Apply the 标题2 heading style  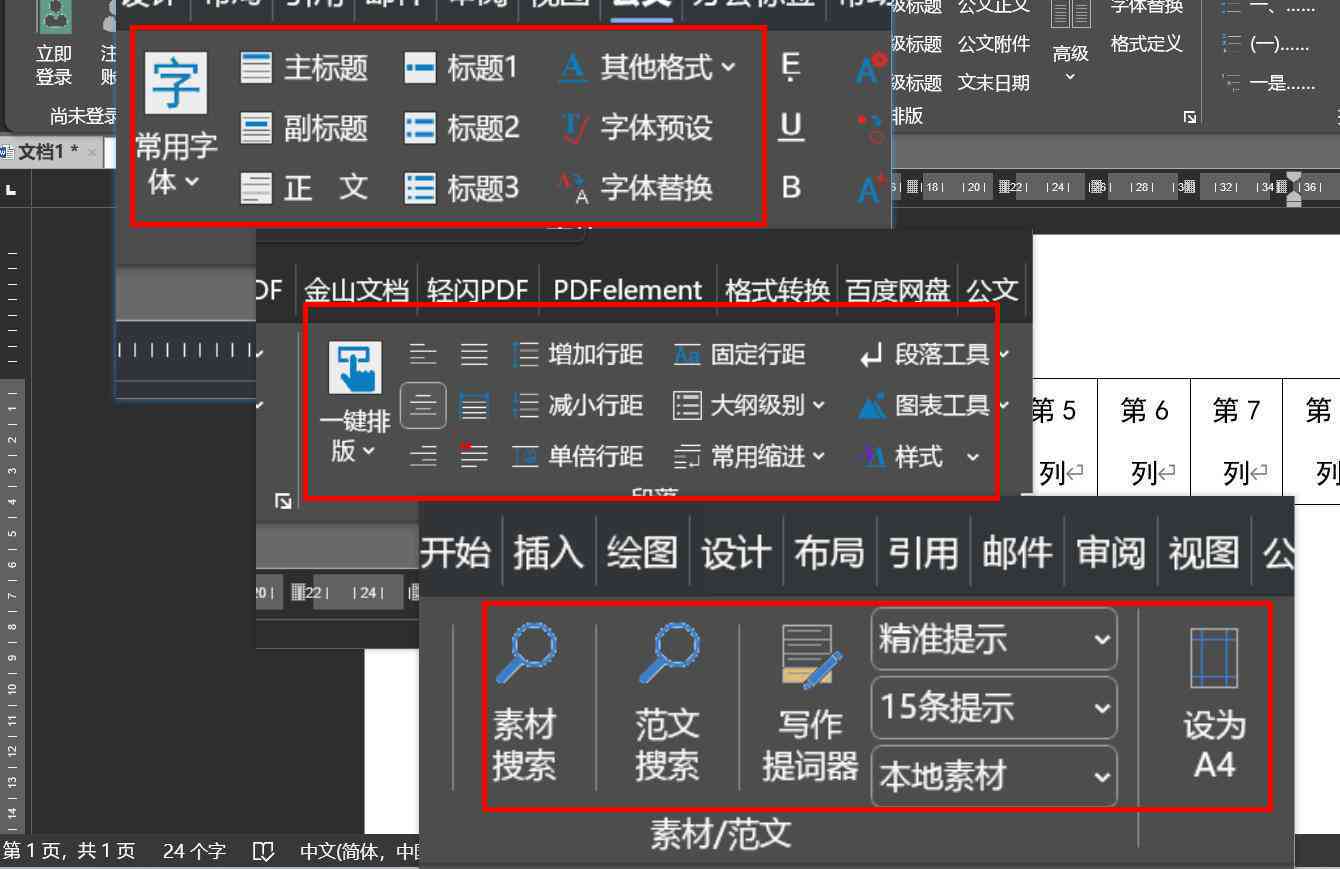[461, 128]
